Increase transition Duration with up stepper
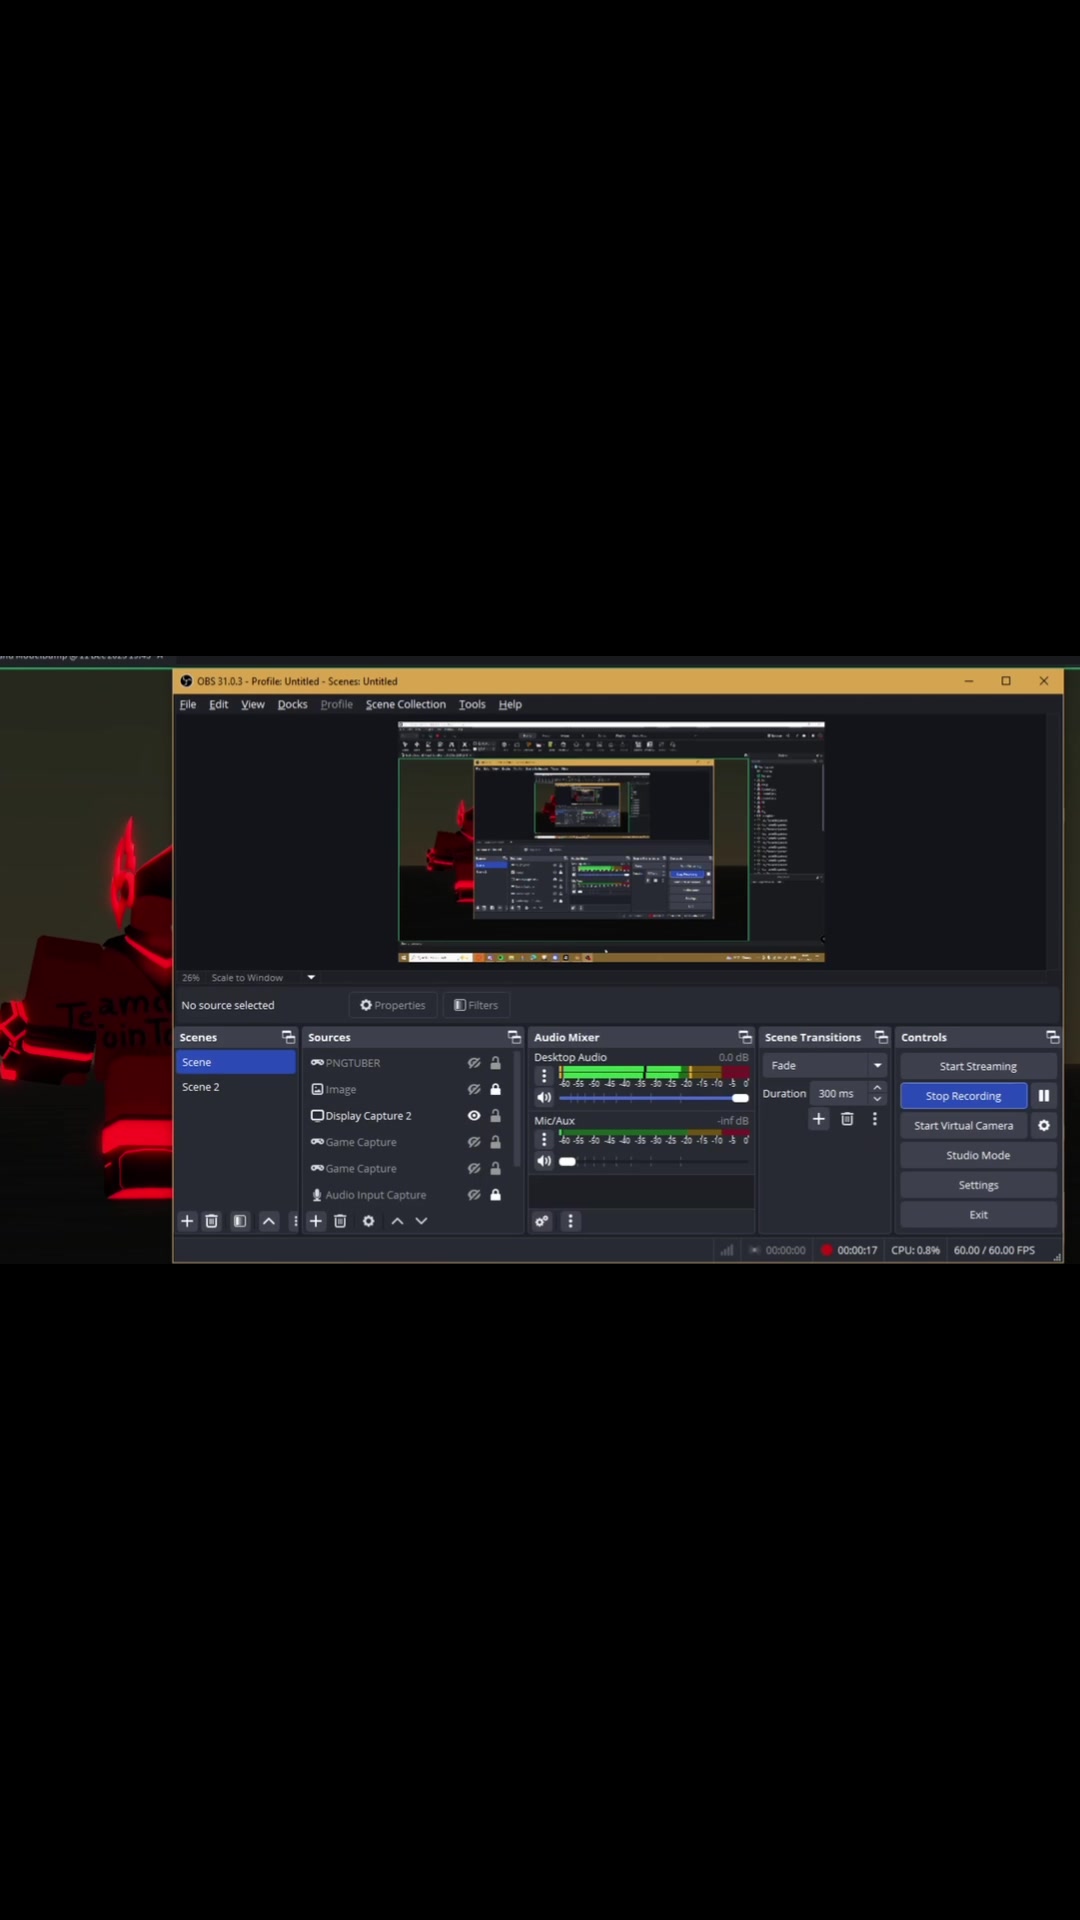Viewport: 1080px width, 1920px height. pos(877,1088)
